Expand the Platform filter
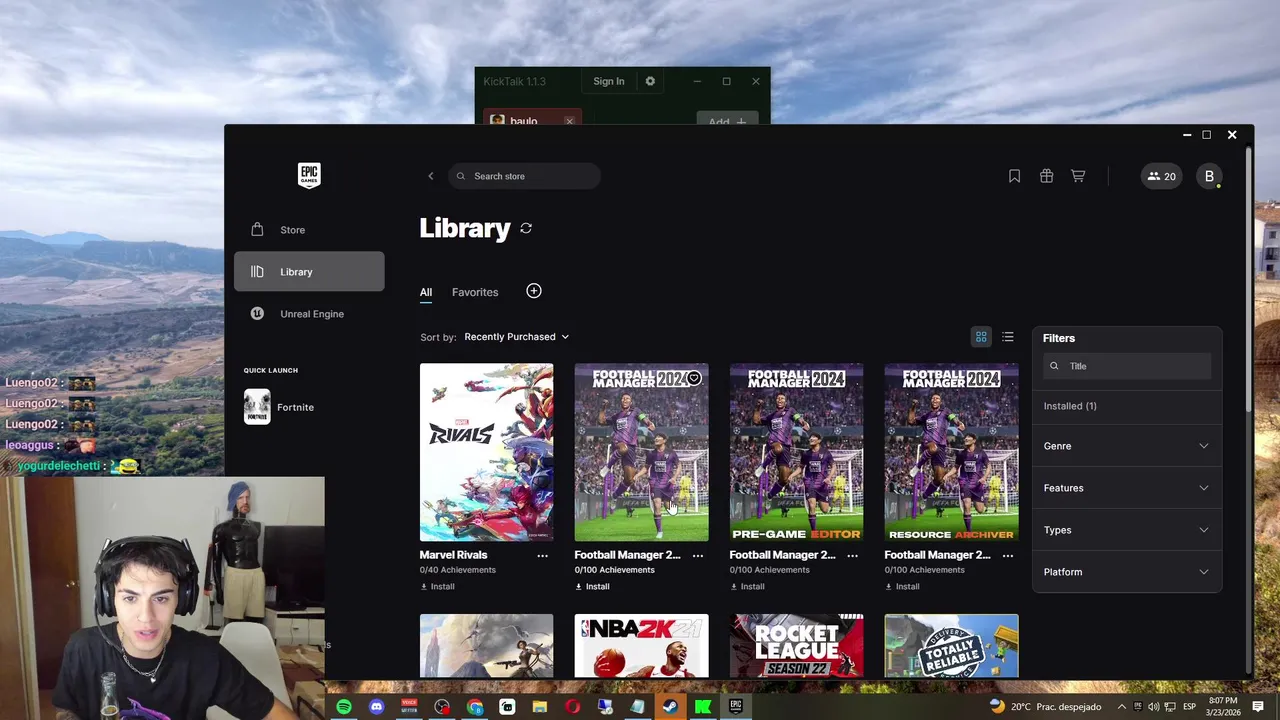Viewport: 1280px width, 720px height. point(1126,572)
